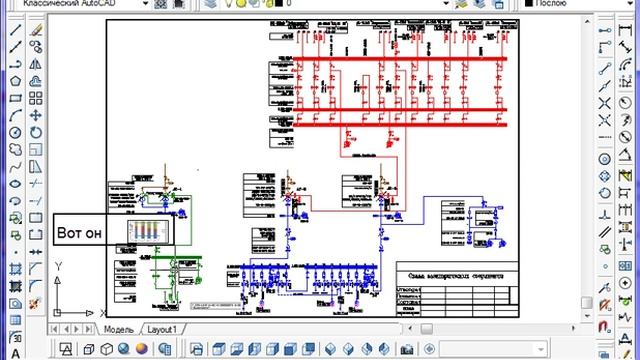Click the horizontal scrollbar right arrow

pyautogui.click(x=573, y=328)
